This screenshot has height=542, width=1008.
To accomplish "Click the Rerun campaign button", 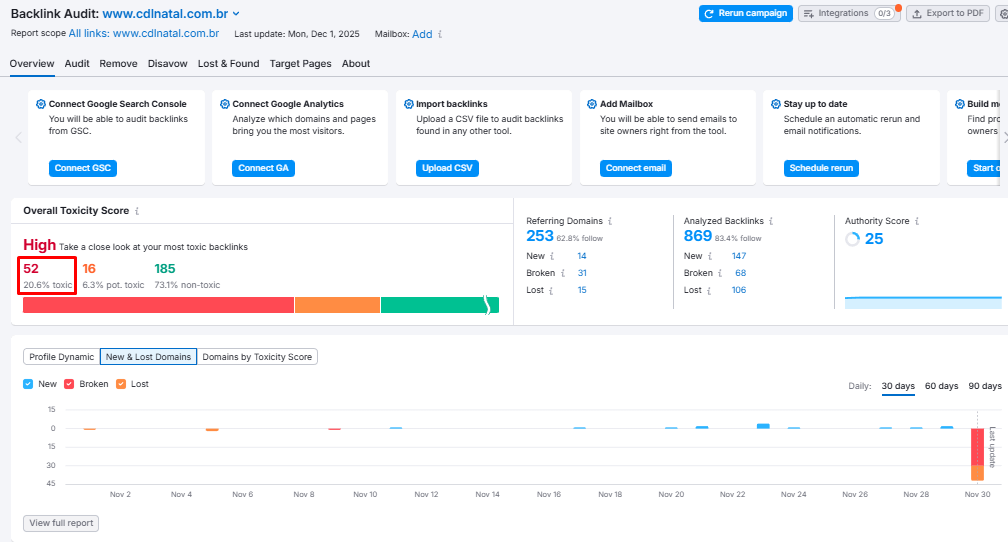I will click(745, 13).
